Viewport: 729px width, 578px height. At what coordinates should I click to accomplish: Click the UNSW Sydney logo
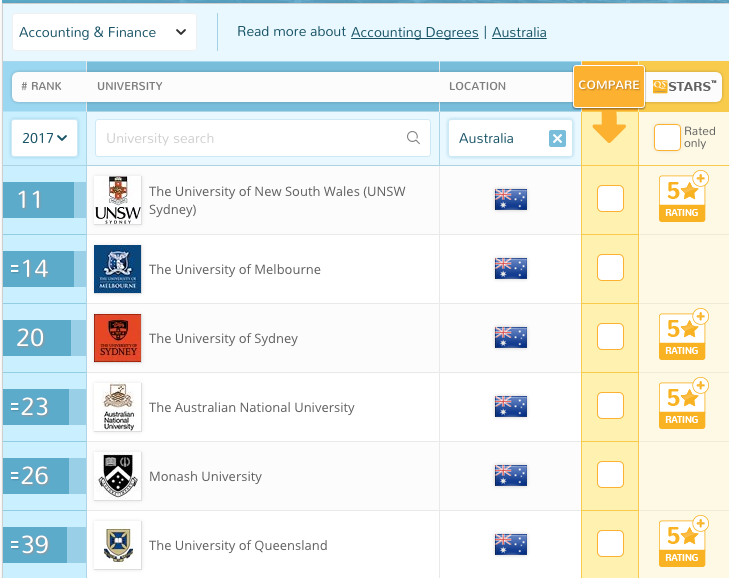(x=117, y=200)
